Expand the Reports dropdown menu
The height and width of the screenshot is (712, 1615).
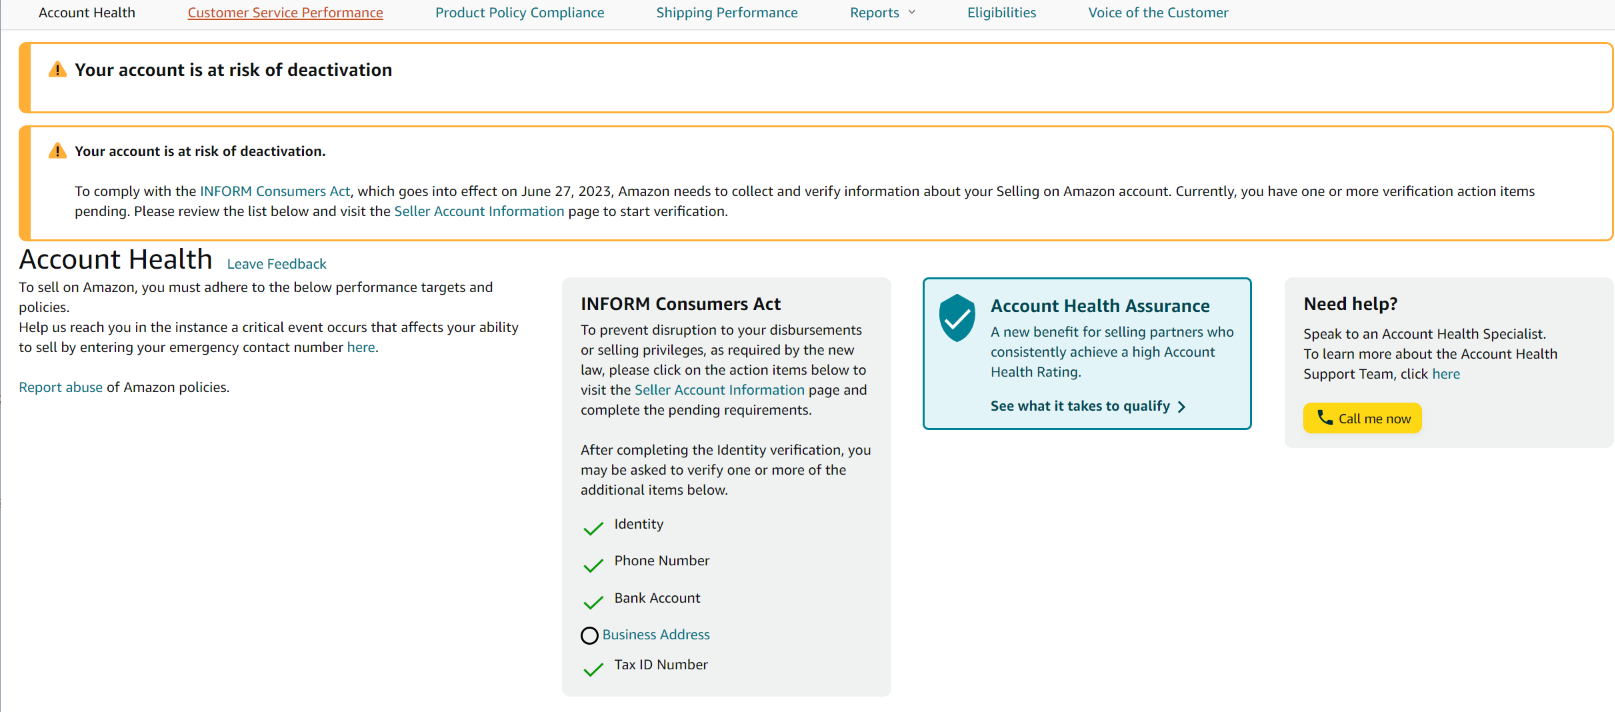pyautogui.click(x=883, y=13)
